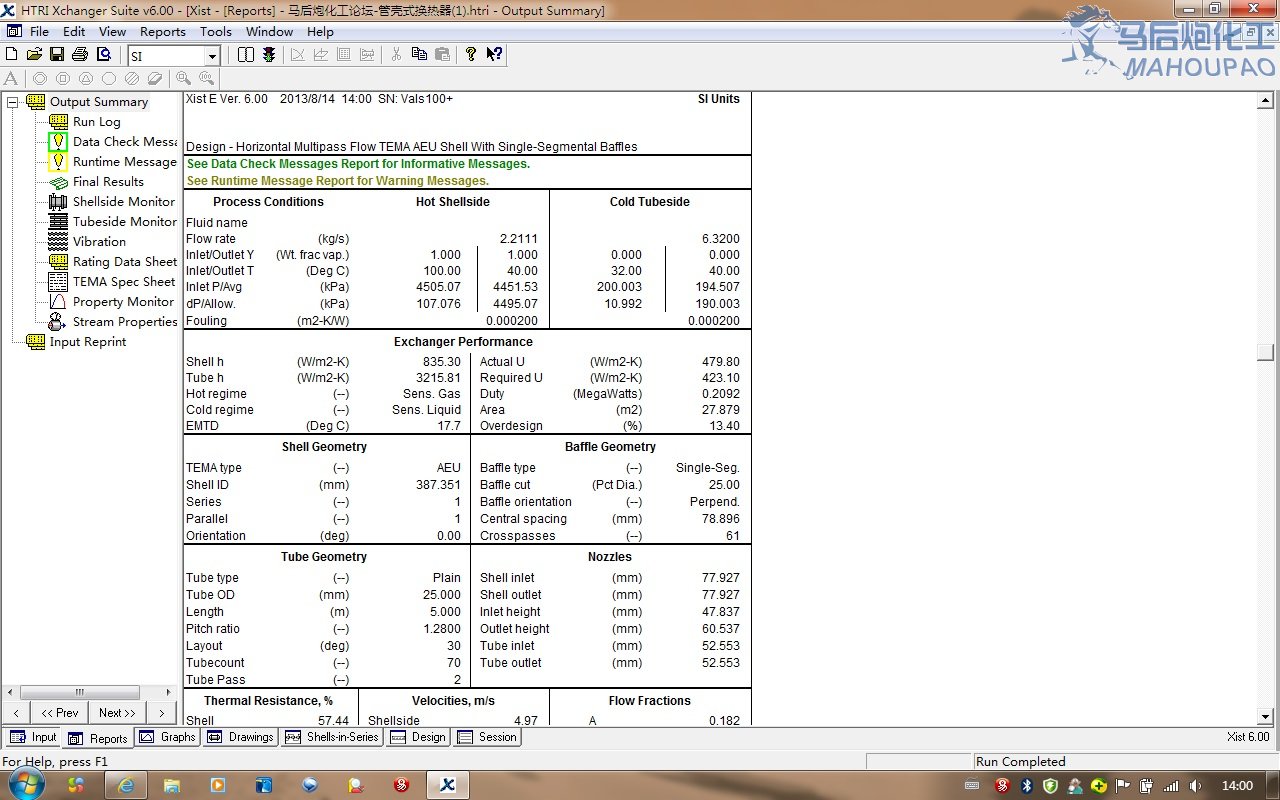Click the HTRI Xchanger X taskbar icon
Image resolution: width=1280 pixels, height=800 pixels.
click(x=448, y=786)
